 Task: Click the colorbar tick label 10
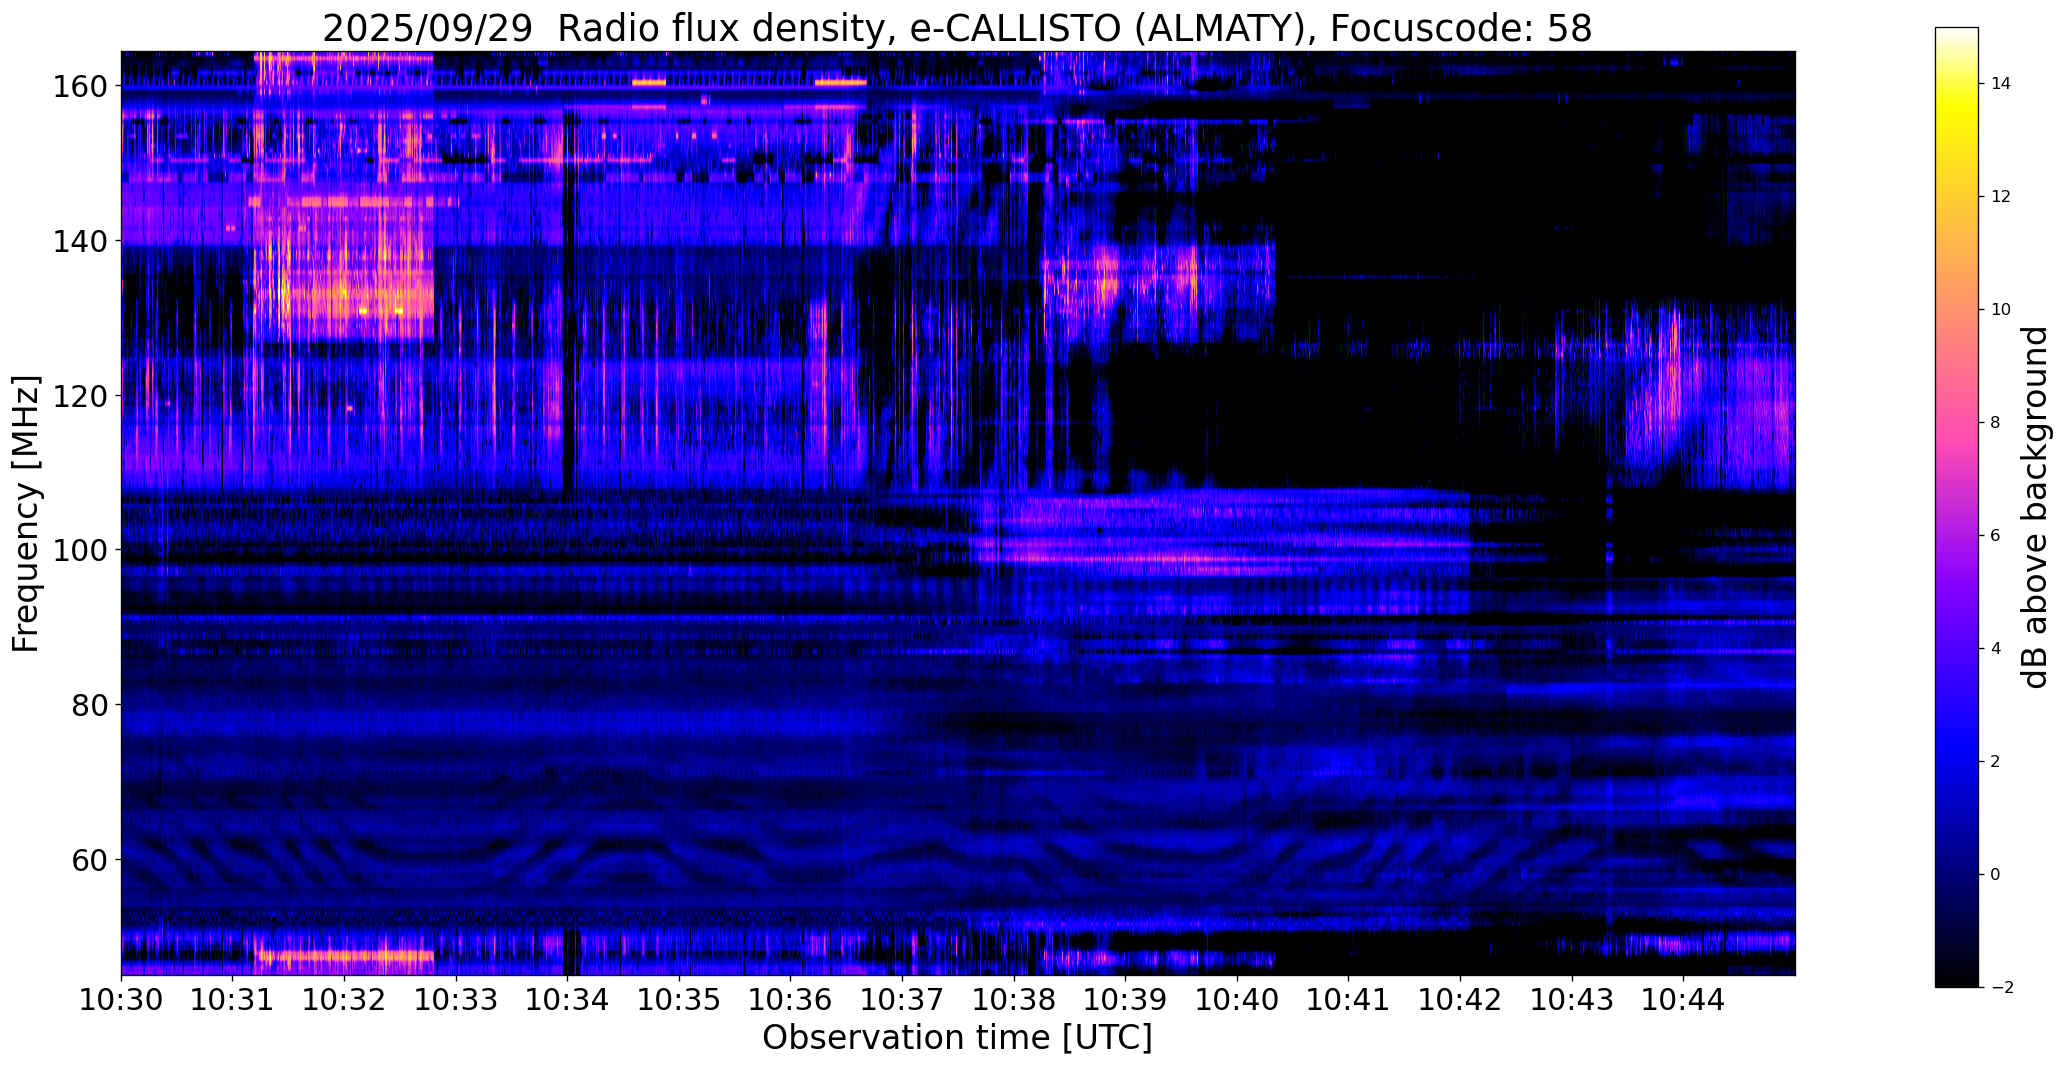tap(2001, 310)
